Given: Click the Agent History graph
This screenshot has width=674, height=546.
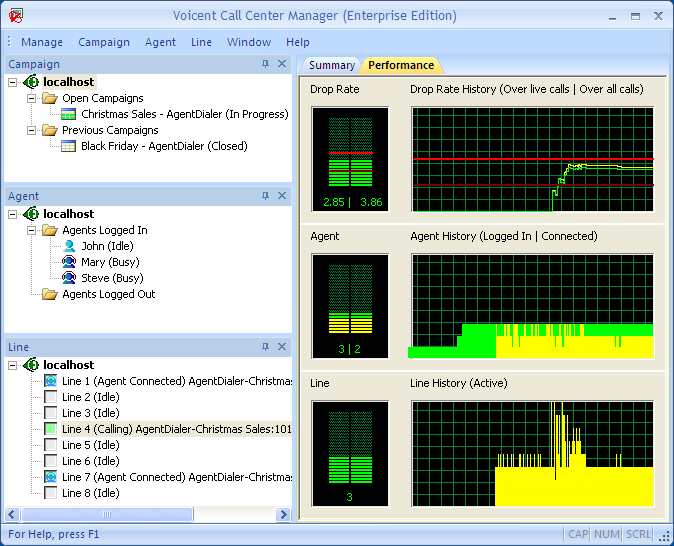Looking at the screenshot, I should 533,306.
